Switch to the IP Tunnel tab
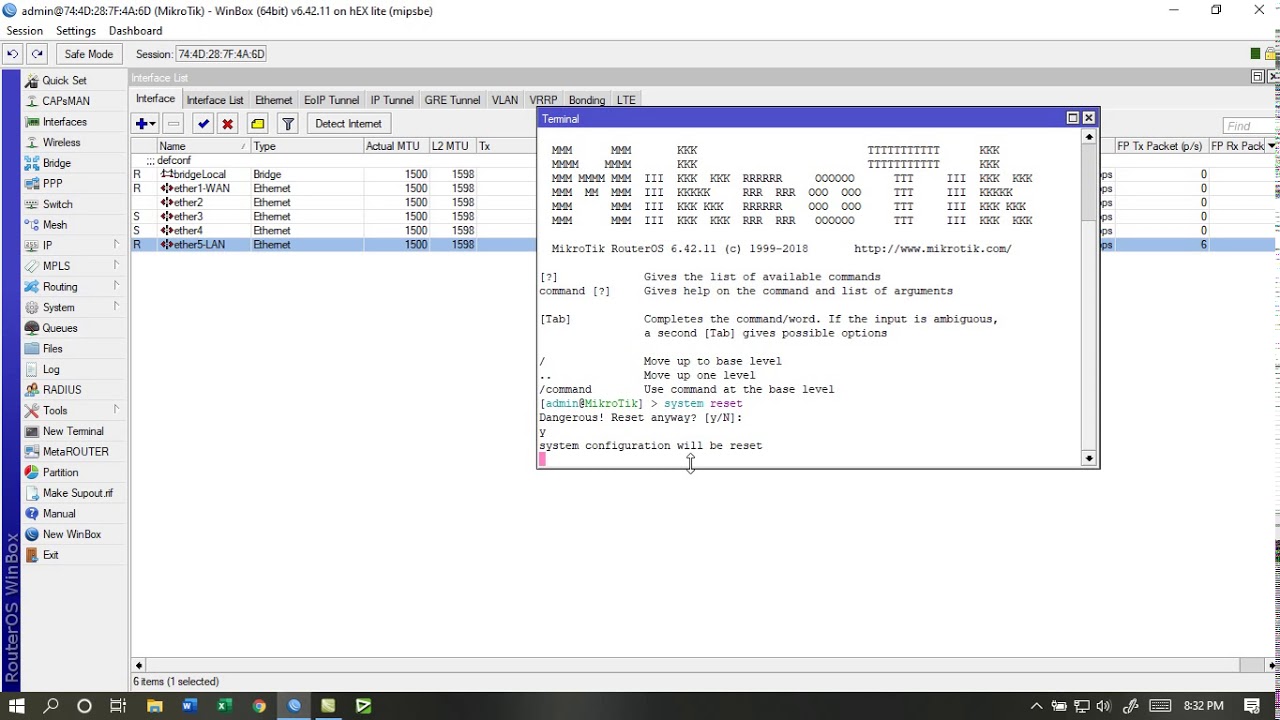This screenshot has height=720, width=1280. pyautogui.click(x=391, y=100)
